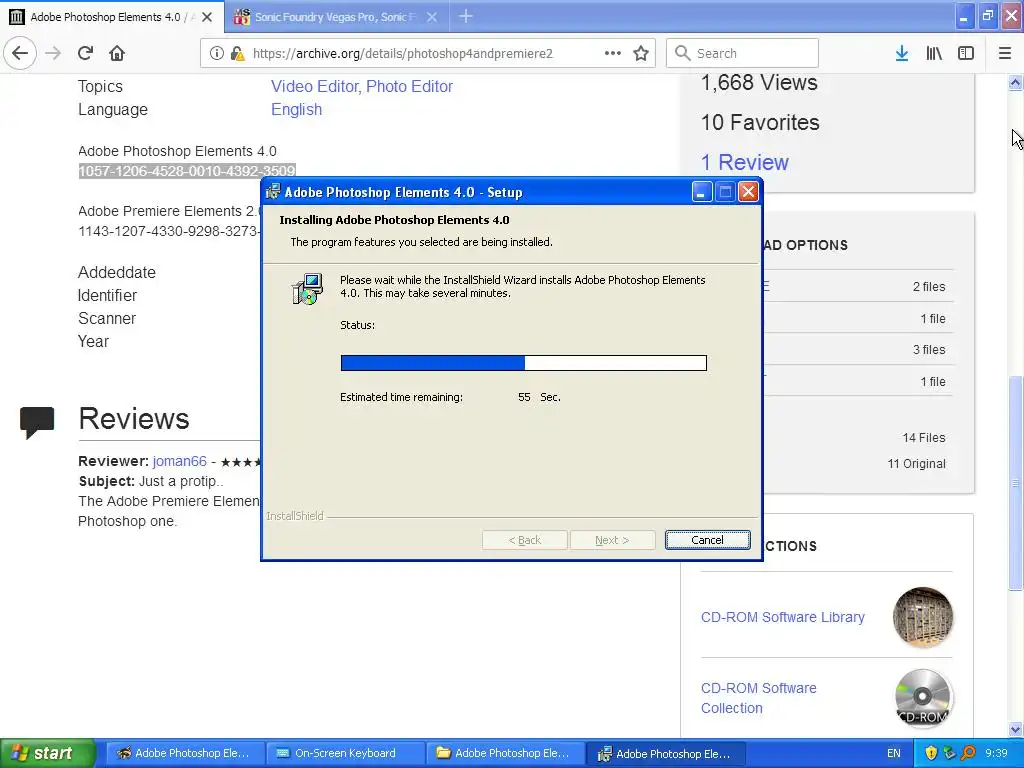Open CD-ROM Software Library link
This screenshot has height=768, width=1024.
pos(782,617)
